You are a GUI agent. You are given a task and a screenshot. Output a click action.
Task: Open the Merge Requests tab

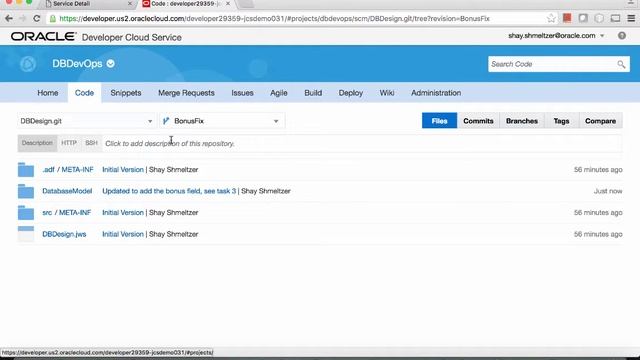click(x=186, y=93)
